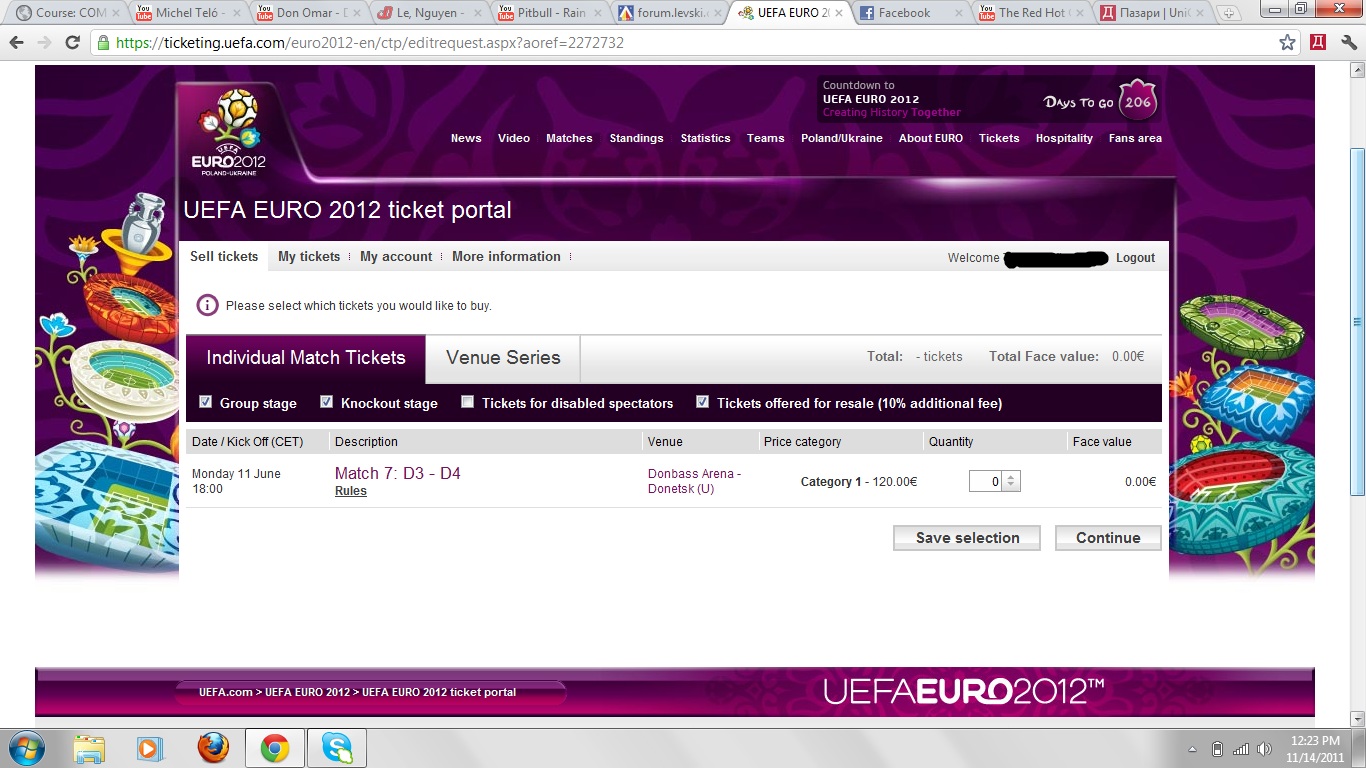
Task: Reload the page with the refresh icon
Action: [72, 43]
